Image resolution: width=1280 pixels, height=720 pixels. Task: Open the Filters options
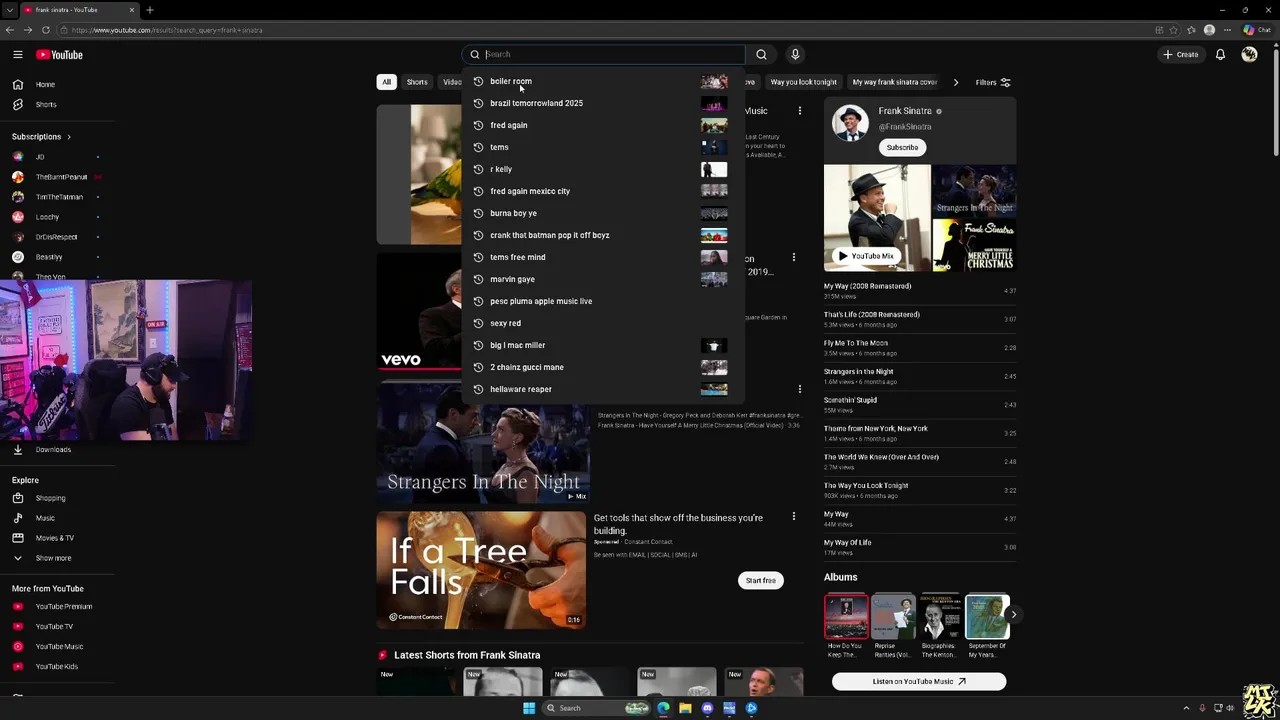coord(993,82)
